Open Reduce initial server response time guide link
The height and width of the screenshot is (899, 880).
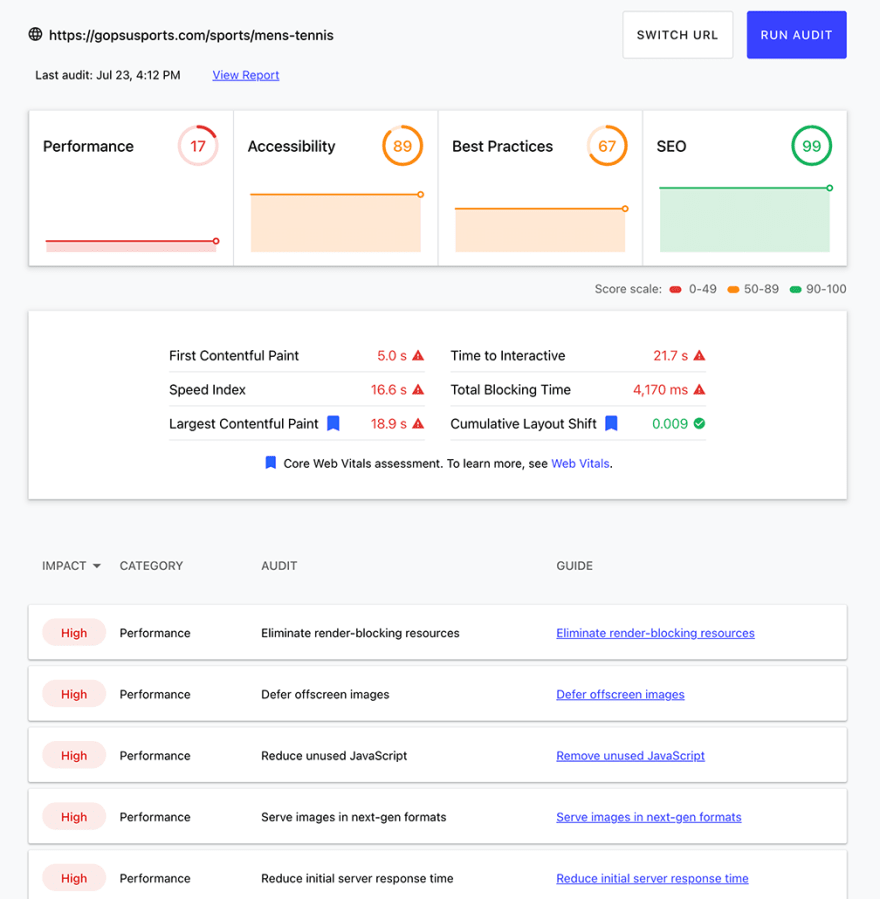click(652, 878)
